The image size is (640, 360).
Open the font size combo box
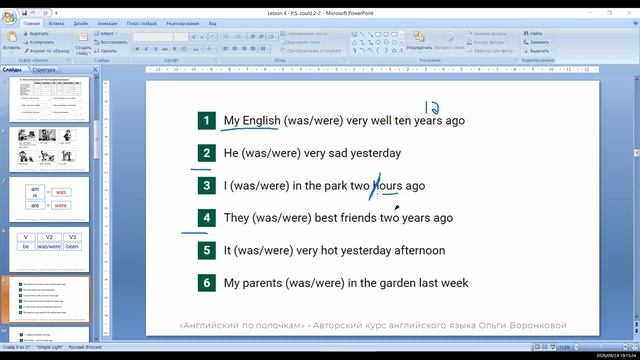pyautogui.click(x=180, y=37)
